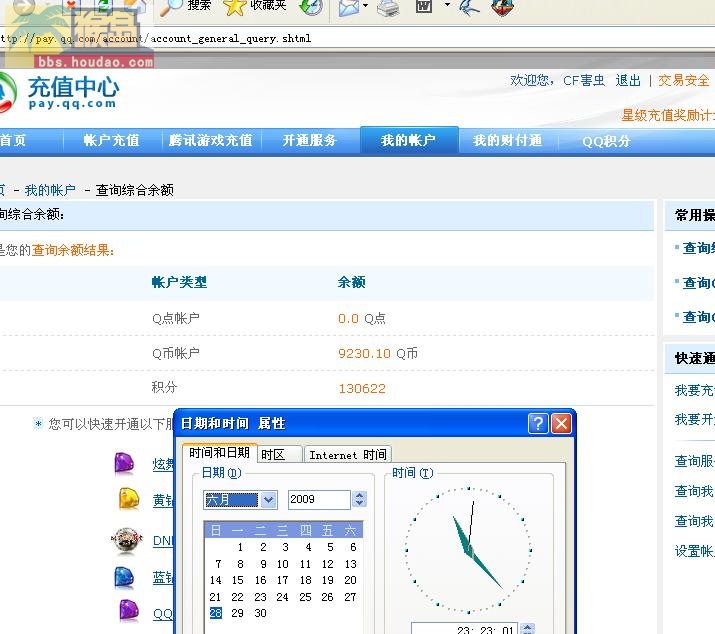Increase the year with the up spinner arrow
This screenshot has height=634, width=715.
pyautogui.click(x=359, y=495)
